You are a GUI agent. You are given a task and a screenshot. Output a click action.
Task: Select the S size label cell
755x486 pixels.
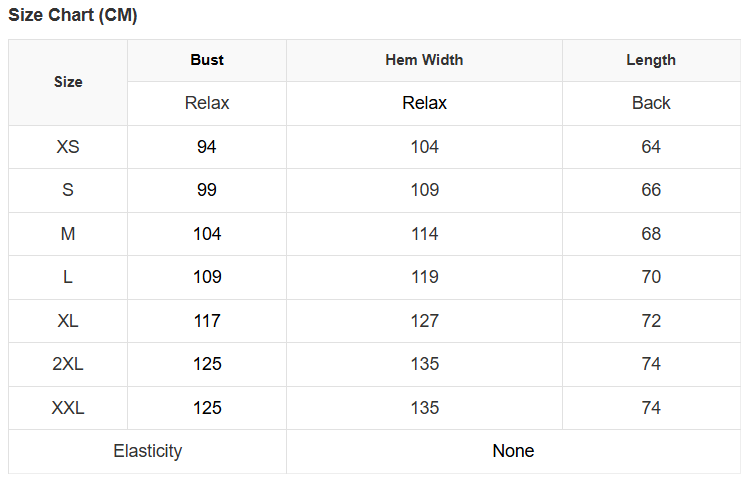pyautogui.click(x=68, y=190)
